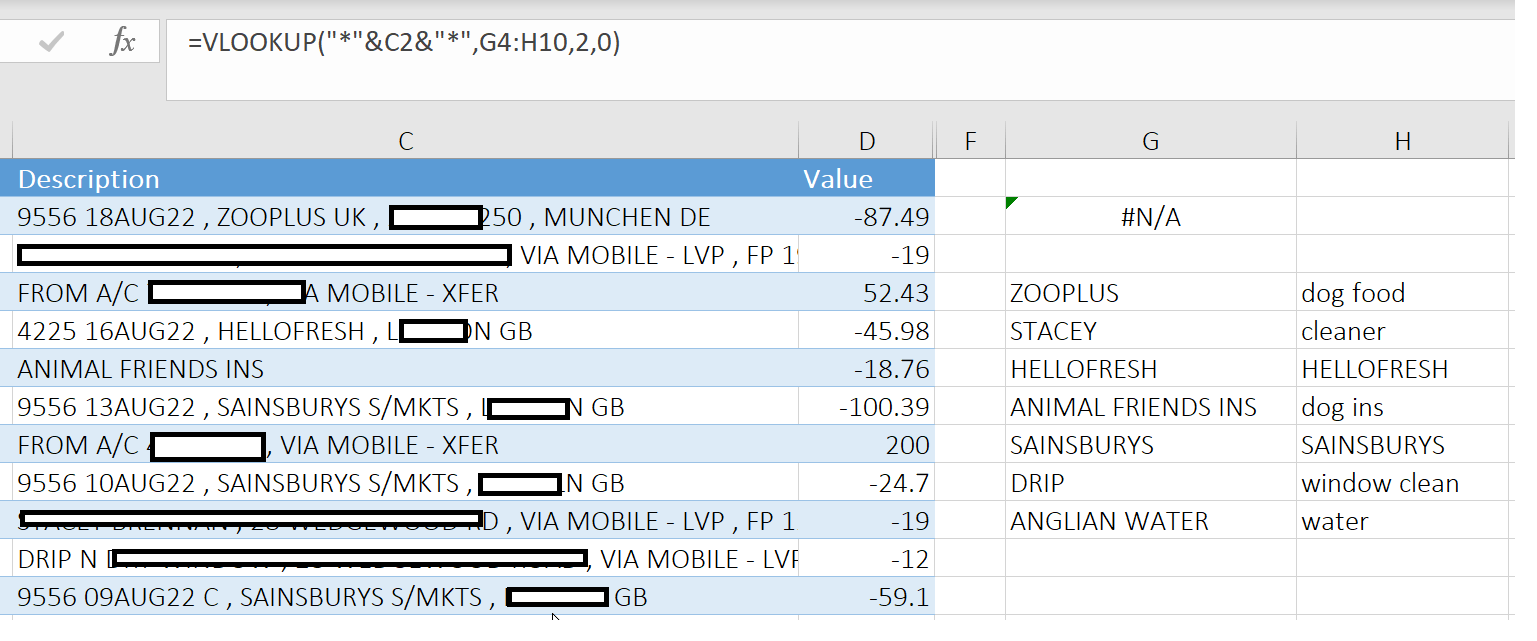Click the Description header cell

tap(405, 179)
